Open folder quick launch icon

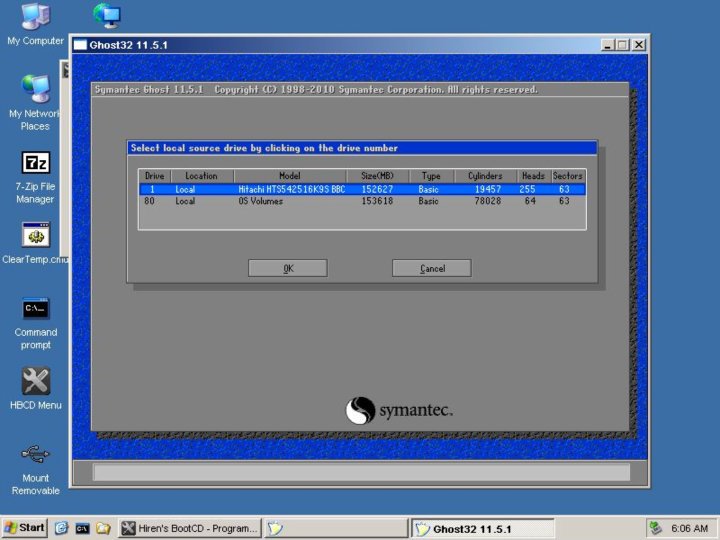pyautogui.click(x=103, y=529)
